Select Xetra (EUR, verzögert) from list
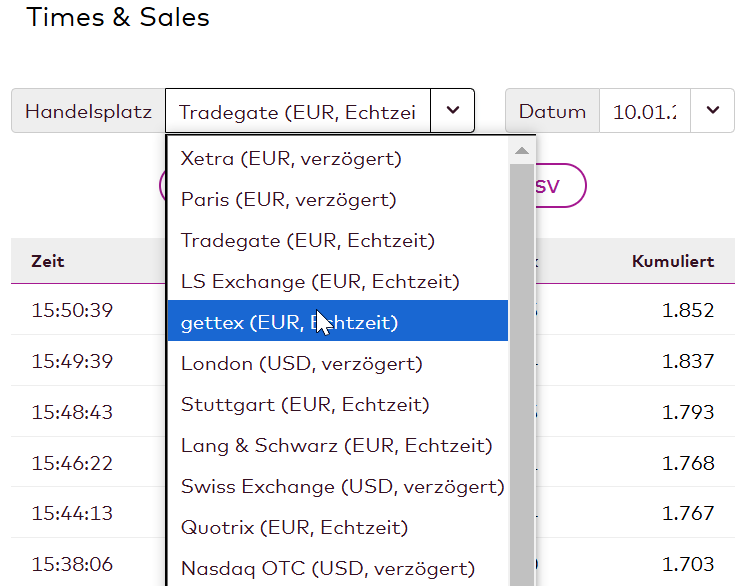This screenshot has height=586, width=746. (x=338, y=158)
